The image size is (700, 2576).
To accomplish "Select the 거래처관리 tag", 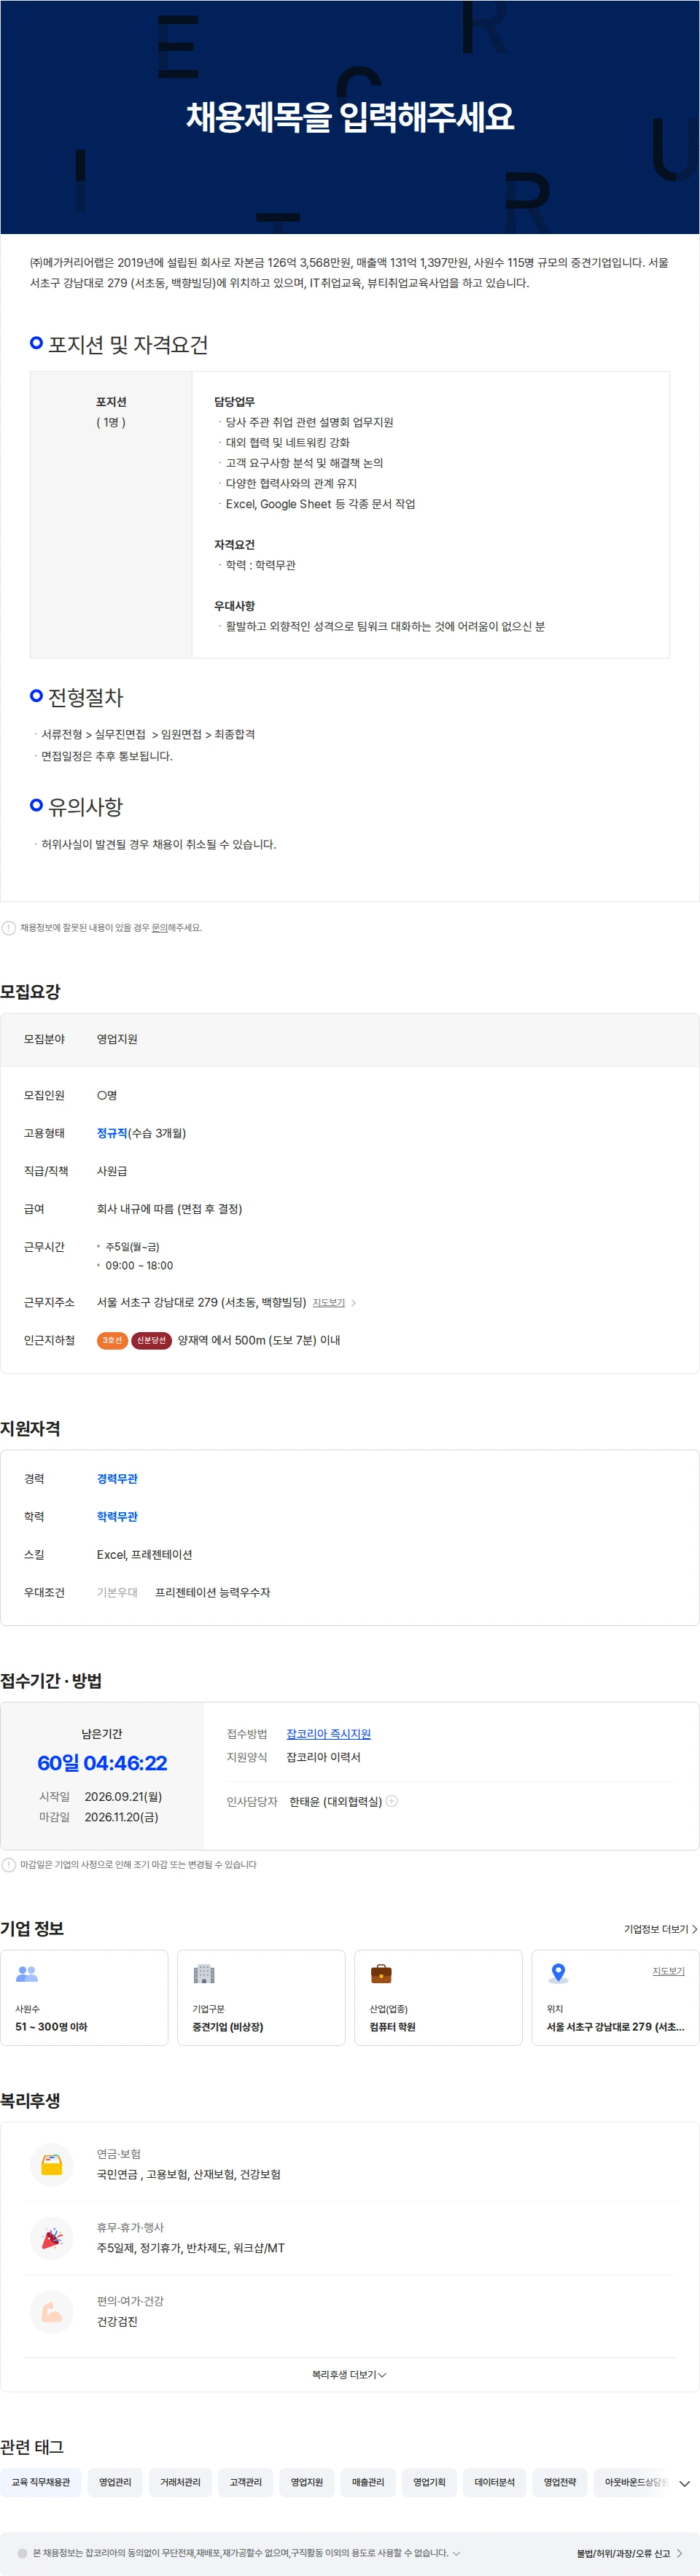I will [x=180, y=2481].
